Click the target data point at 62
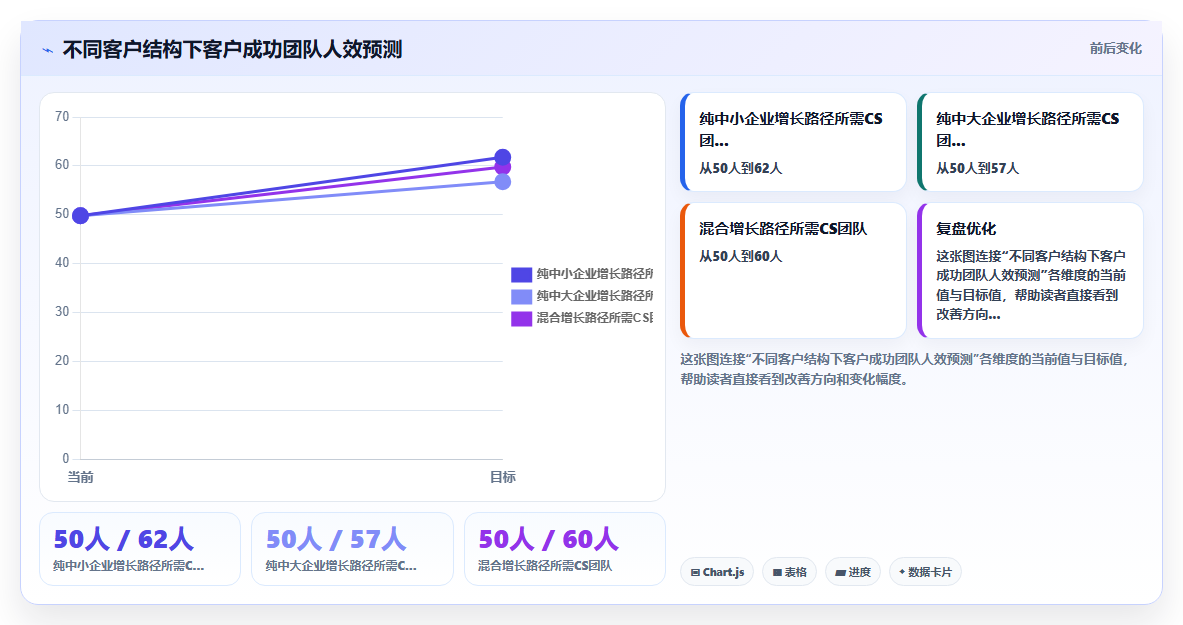This screenshot has height=625, width=1183. coord(502,157)
